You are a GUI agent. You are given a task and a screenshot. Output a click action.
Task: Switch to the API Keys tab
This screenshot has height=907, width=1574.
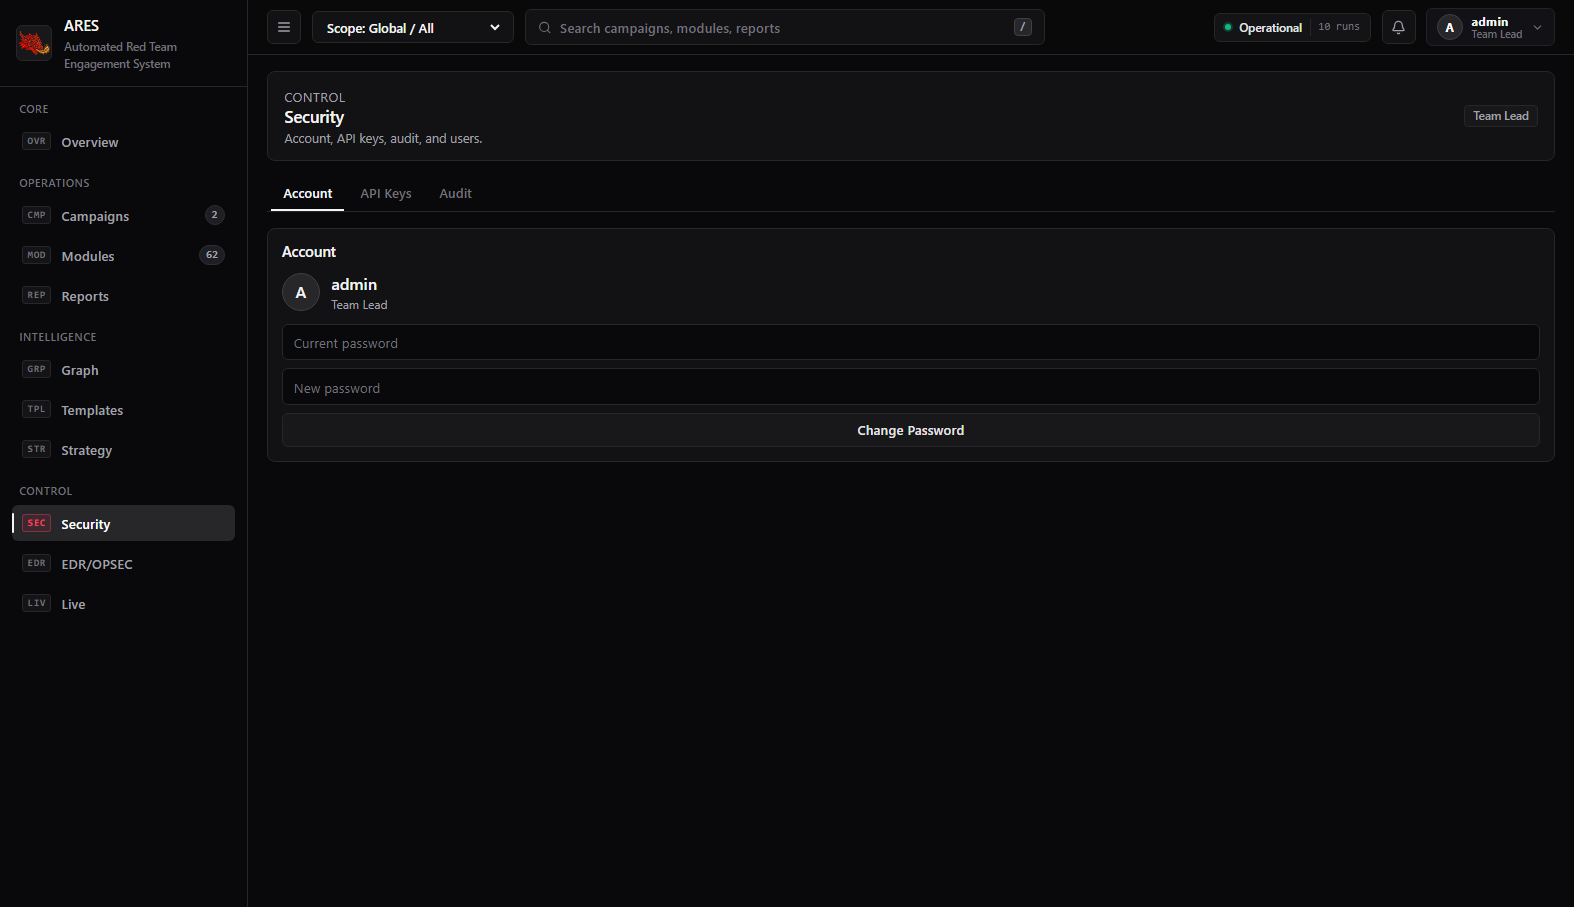(386, 194)
